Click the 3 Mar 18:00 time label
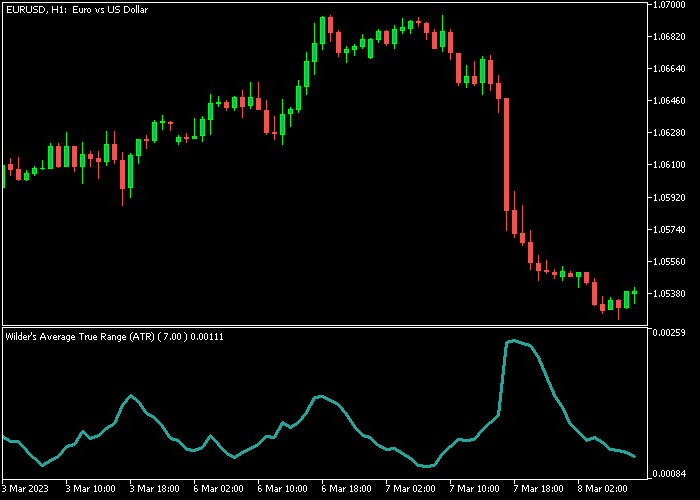700x500 pixels. click(x=154, y=489)
